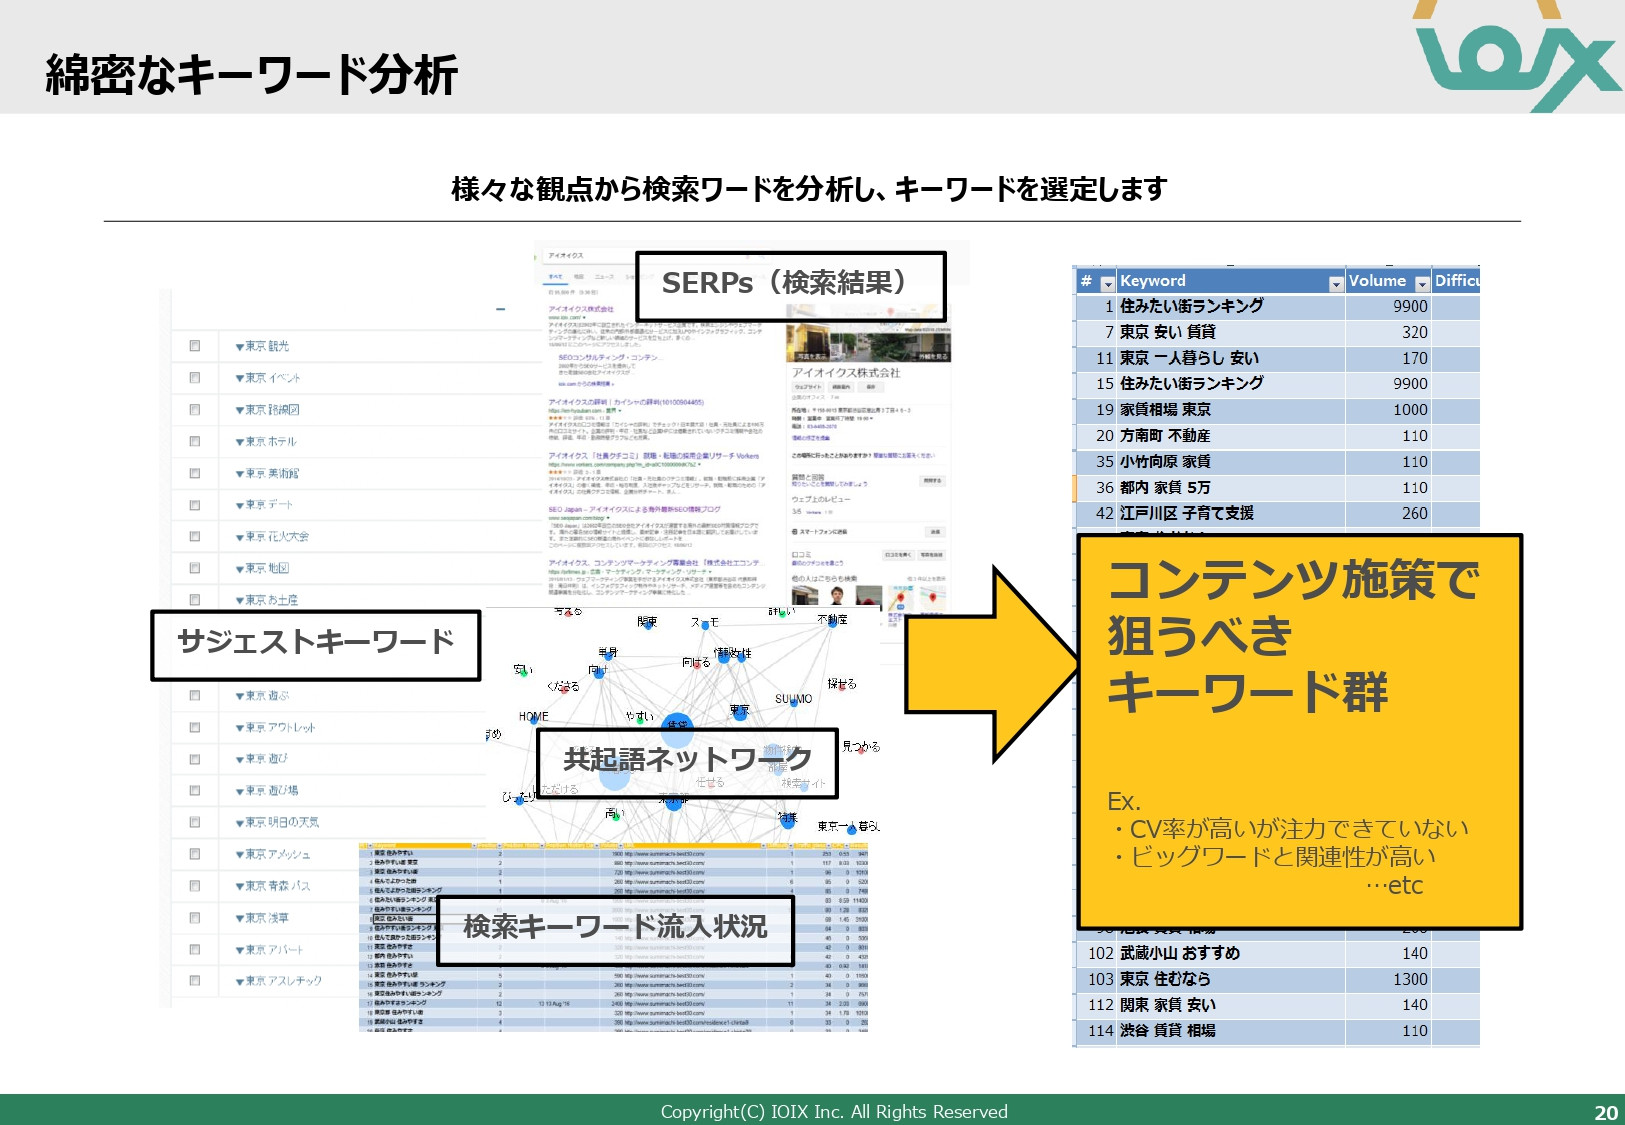Image resolution: width=1625 pixels, height=1125 pixels.
Task: Open the Keyword column filter dropdown
Action: [1338, 281]
